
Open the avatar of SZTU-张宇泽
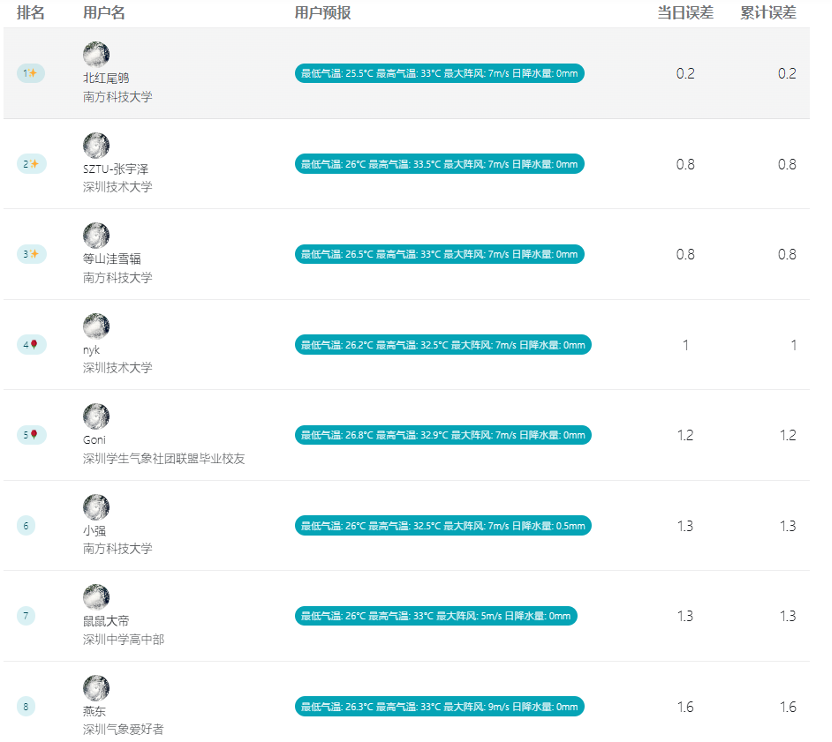tap(96, 145)
